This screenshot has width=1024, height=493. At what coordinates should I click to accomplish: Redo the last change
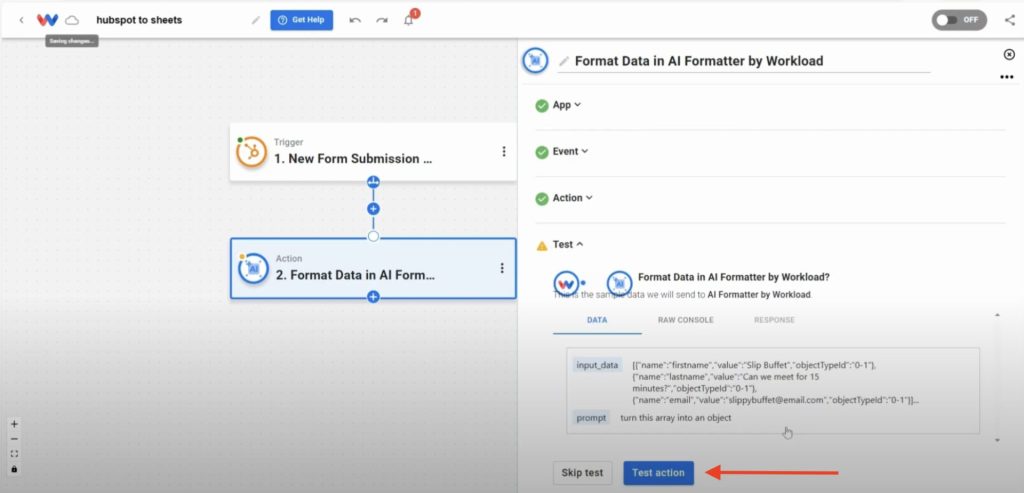382,20
